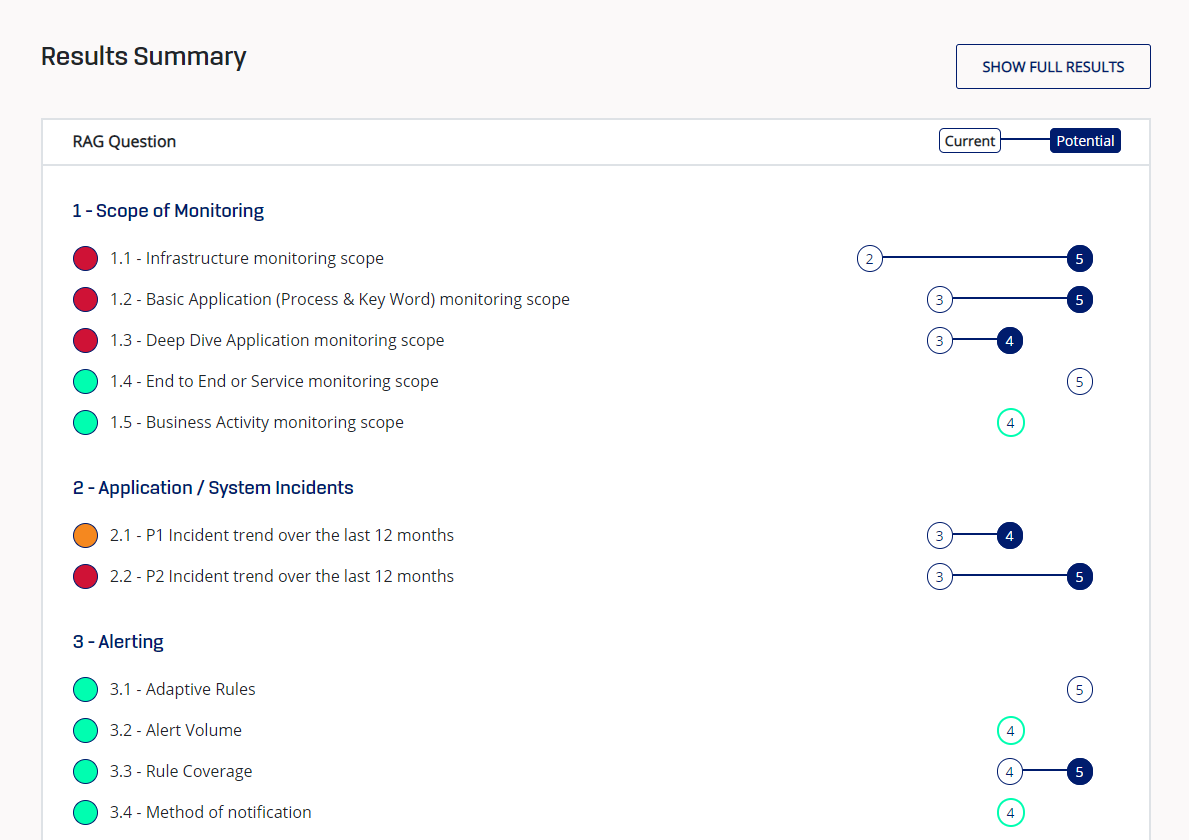
Task: Click the current score 3 circle for row 1.2
Action: coord(940,299)
